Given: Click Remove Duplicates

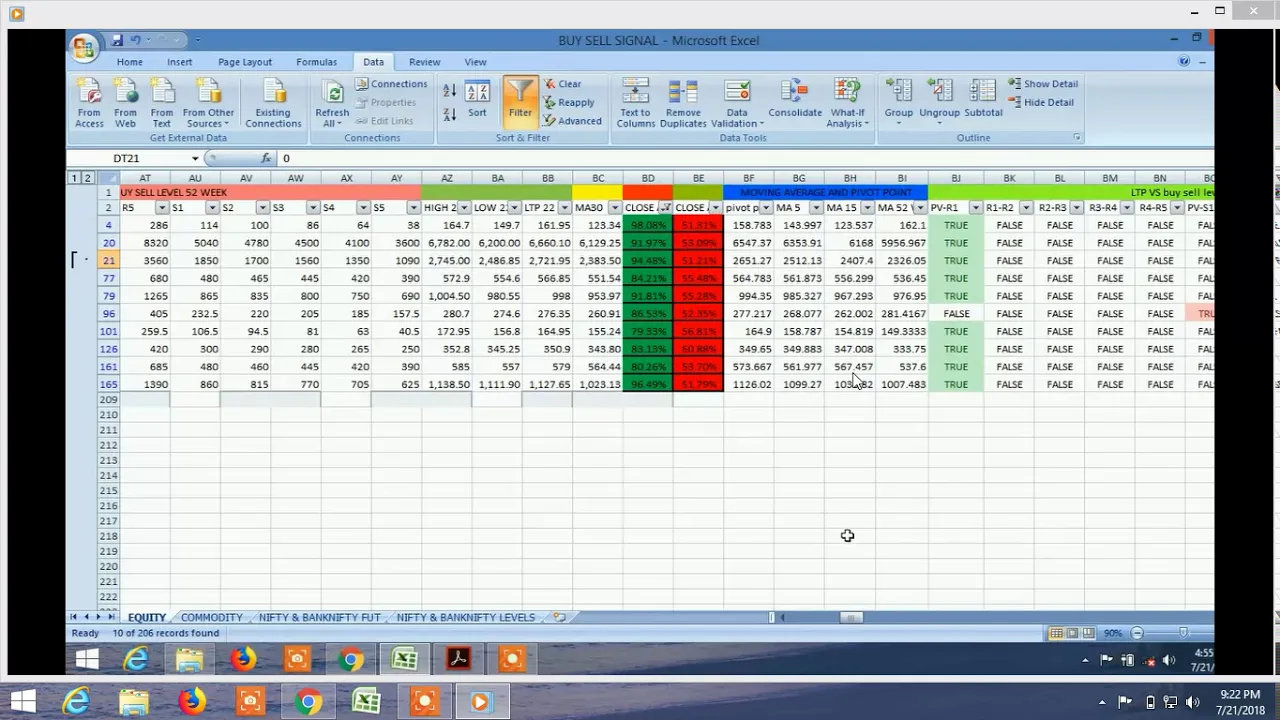Looking at the screenshot, I should click(x=683, y=104).
